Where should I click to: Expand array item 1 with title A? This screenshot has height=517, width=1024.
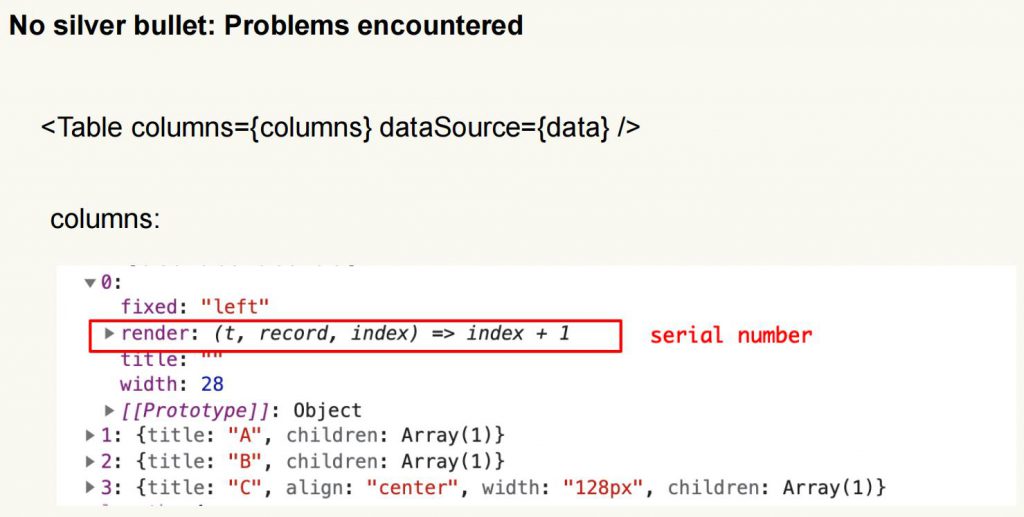coord(91,436)
